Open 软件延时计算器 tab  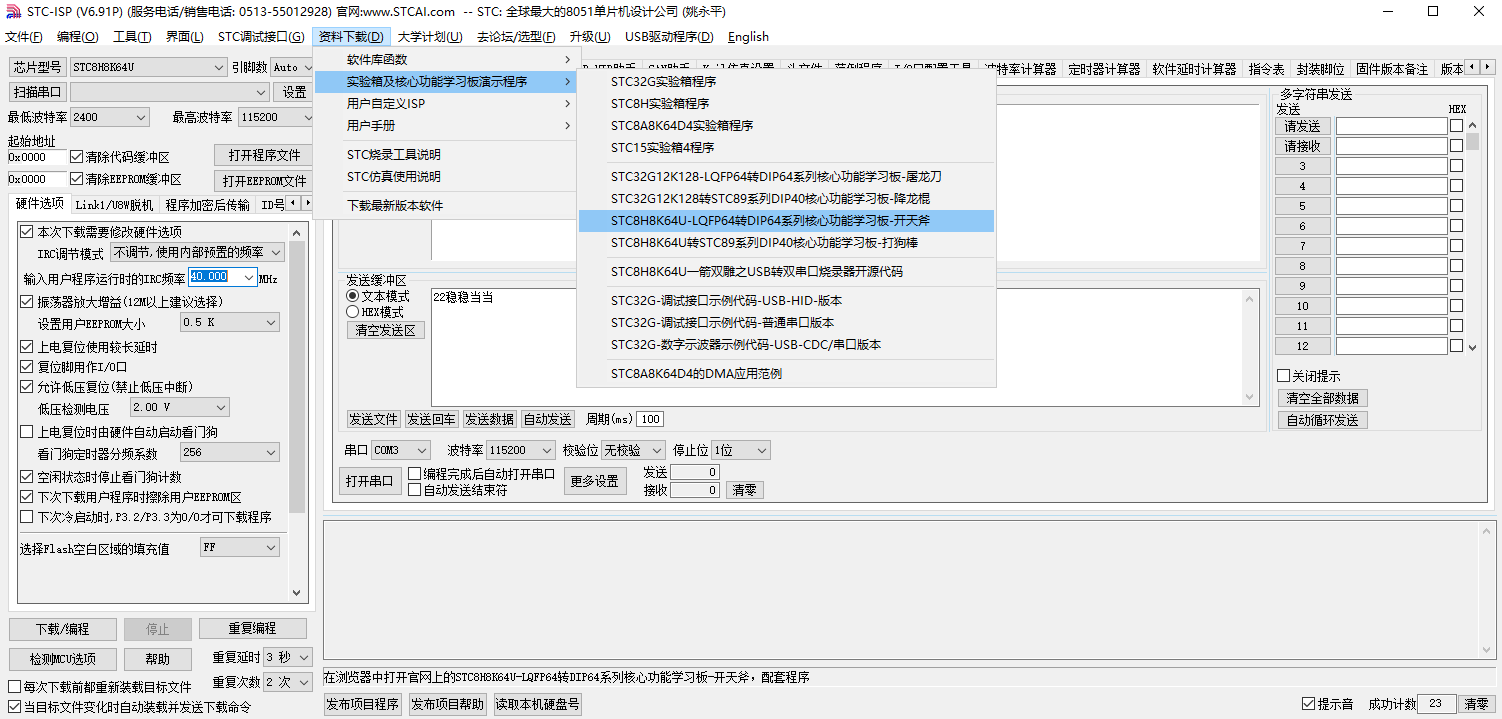click(x=1194, y=69)
